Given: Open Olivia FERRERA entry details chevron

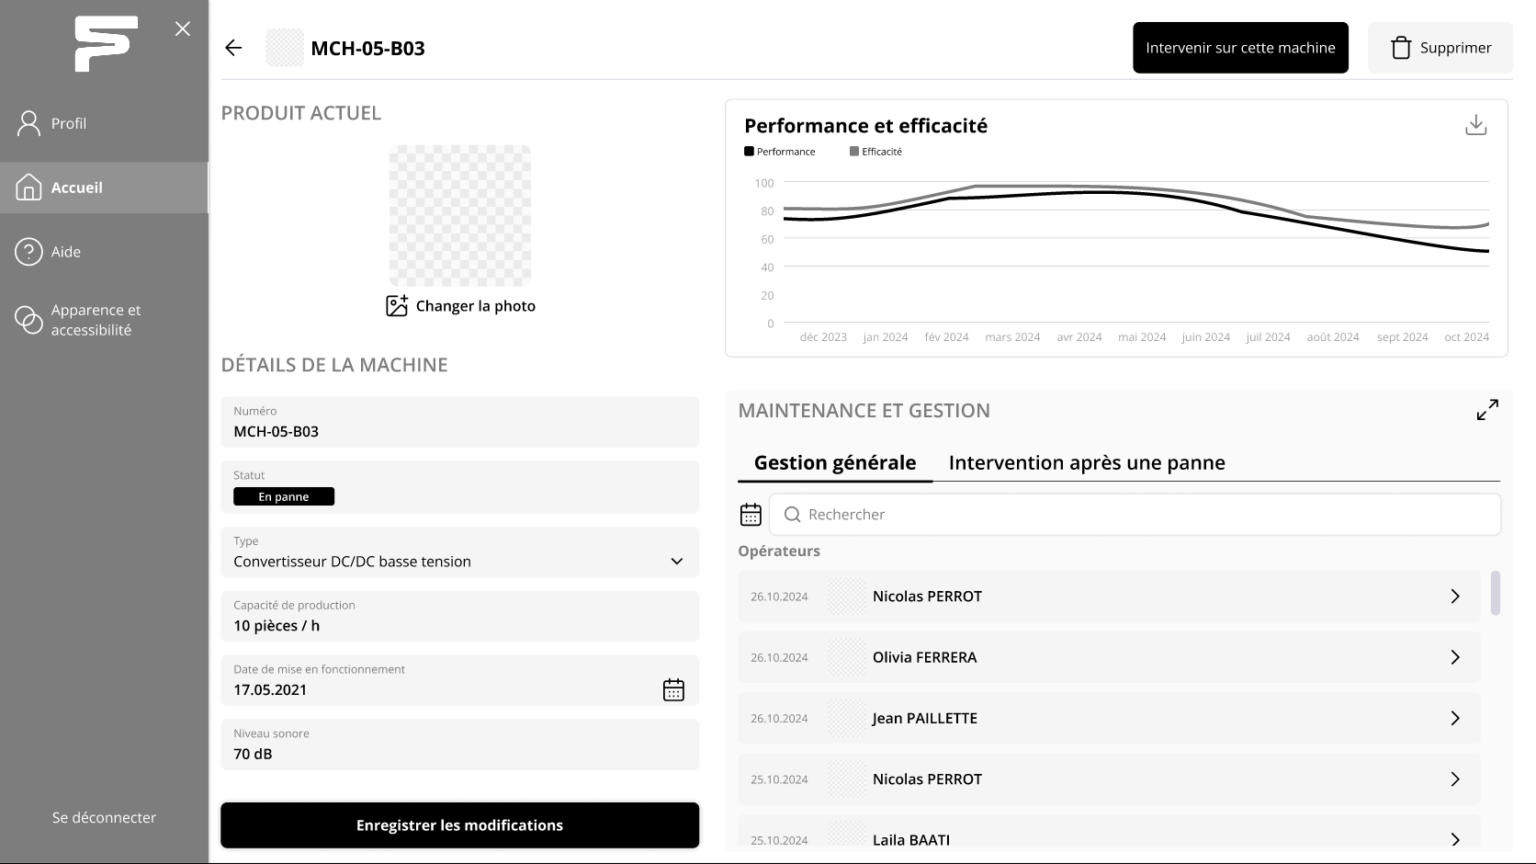Looking at the screenshot, I should 1454,657.
